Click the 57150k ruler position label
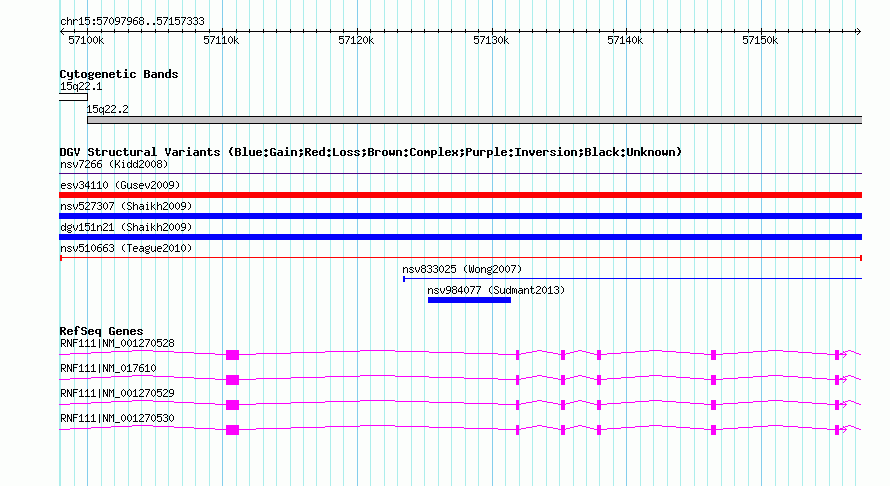This screenshot has width=890, height=486. [x=760, y=40]
